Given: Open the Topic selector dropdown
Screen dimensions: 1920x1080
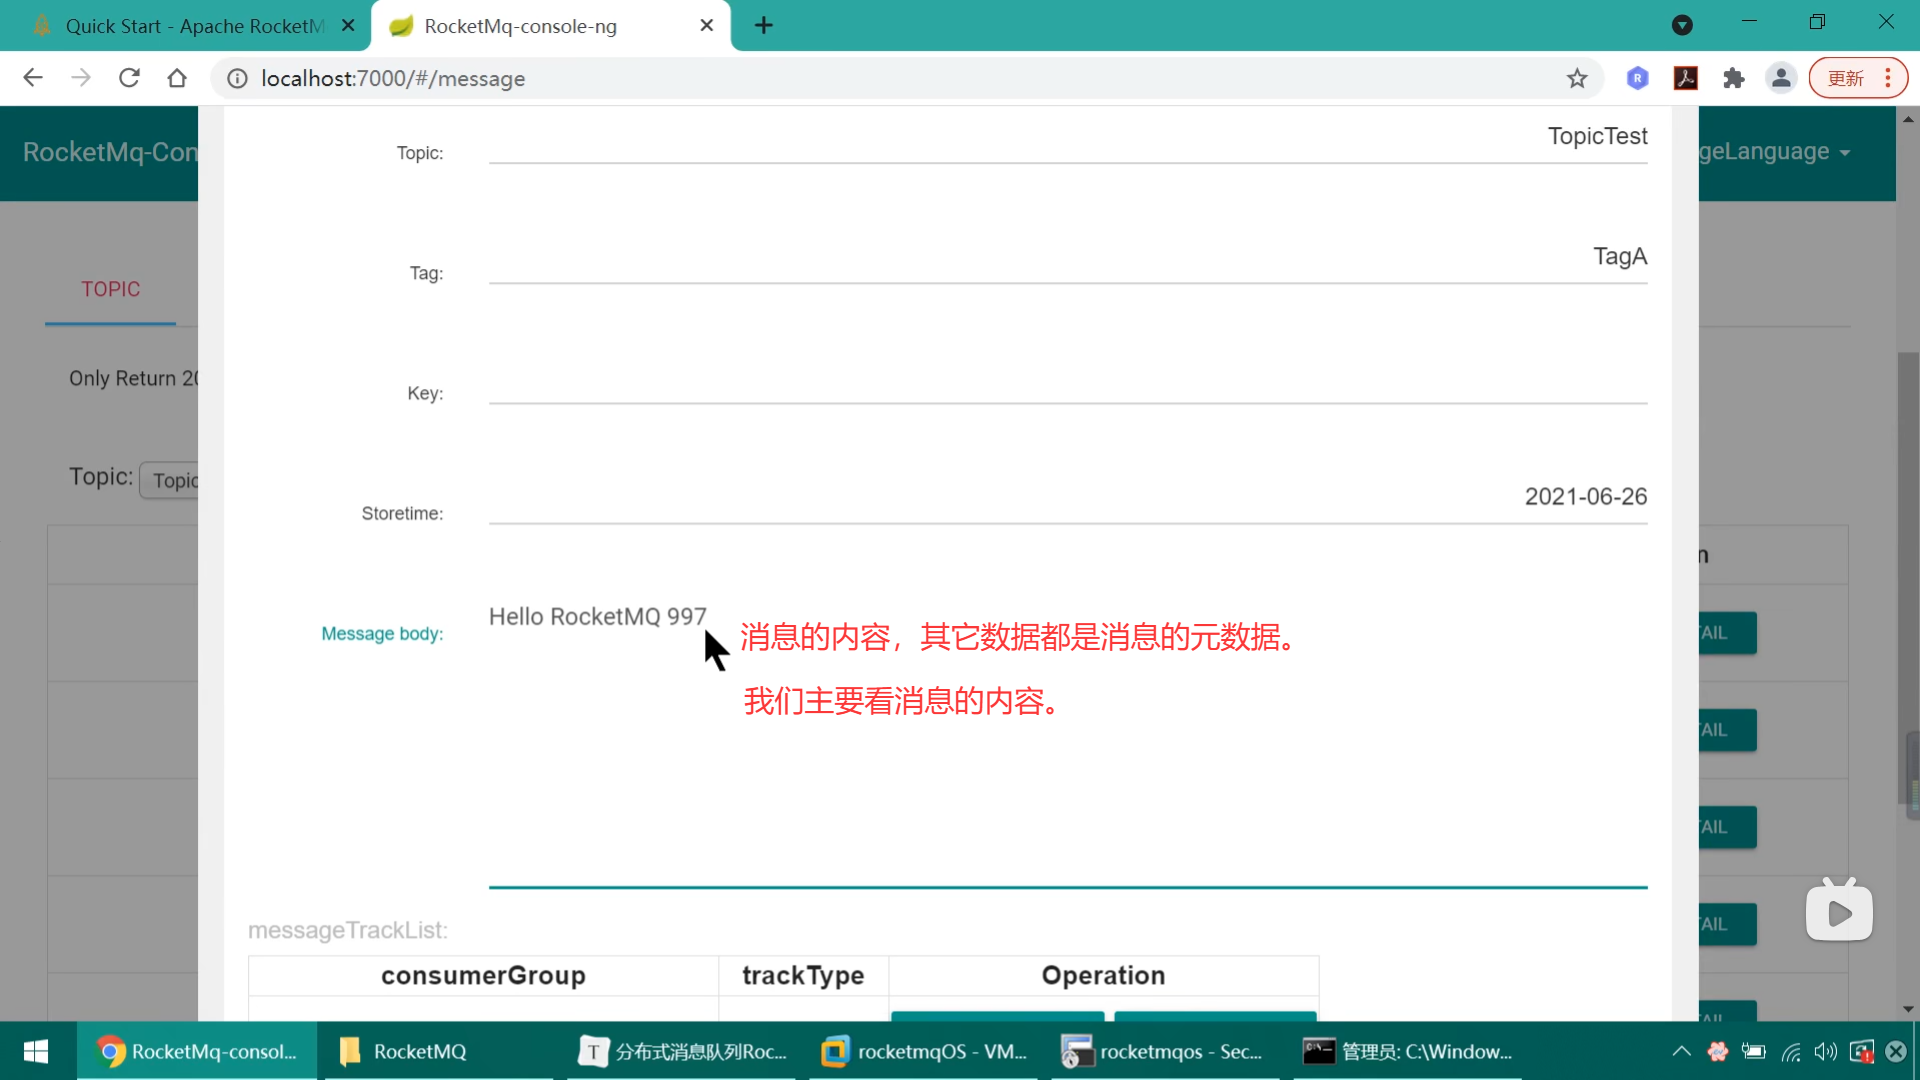Looking at the screenshot, I should (172, 480).
